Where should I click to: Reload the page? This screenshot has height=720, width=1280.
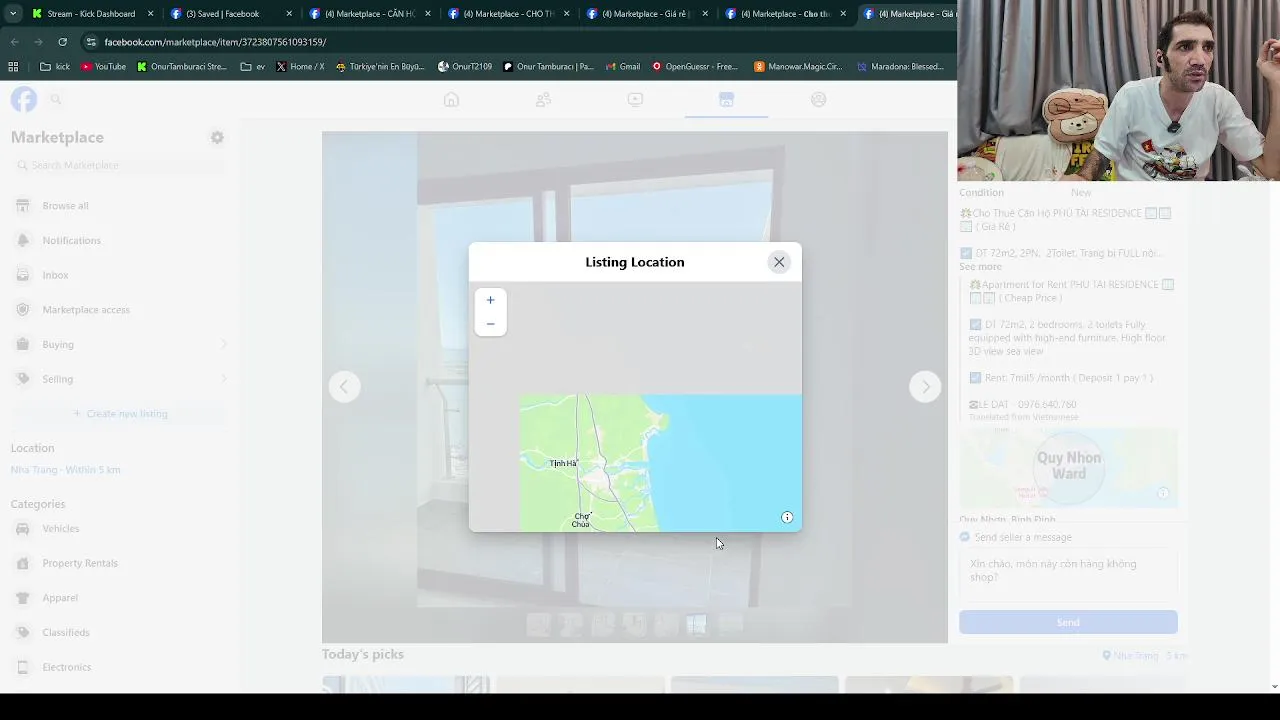pos(62,42)
